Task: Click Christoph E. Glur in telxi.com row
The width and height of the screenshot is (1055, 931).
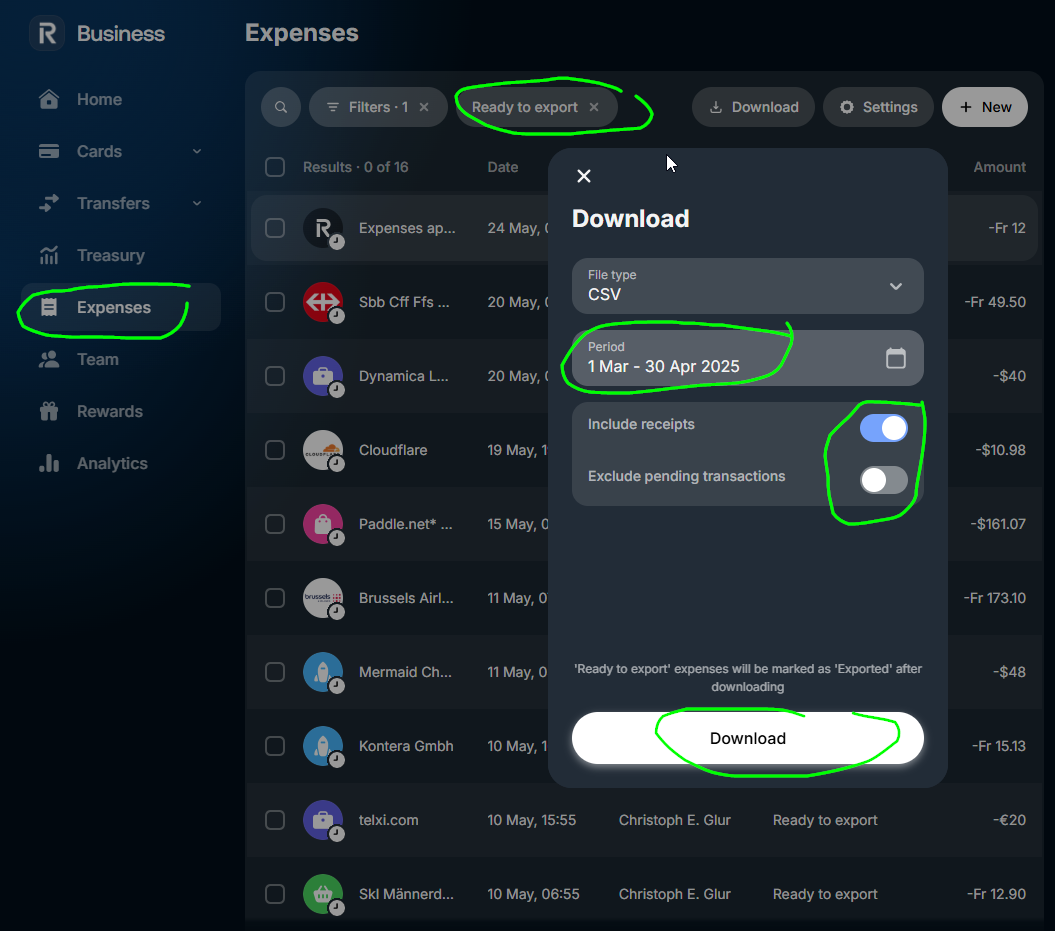Action: pos(675,820)
